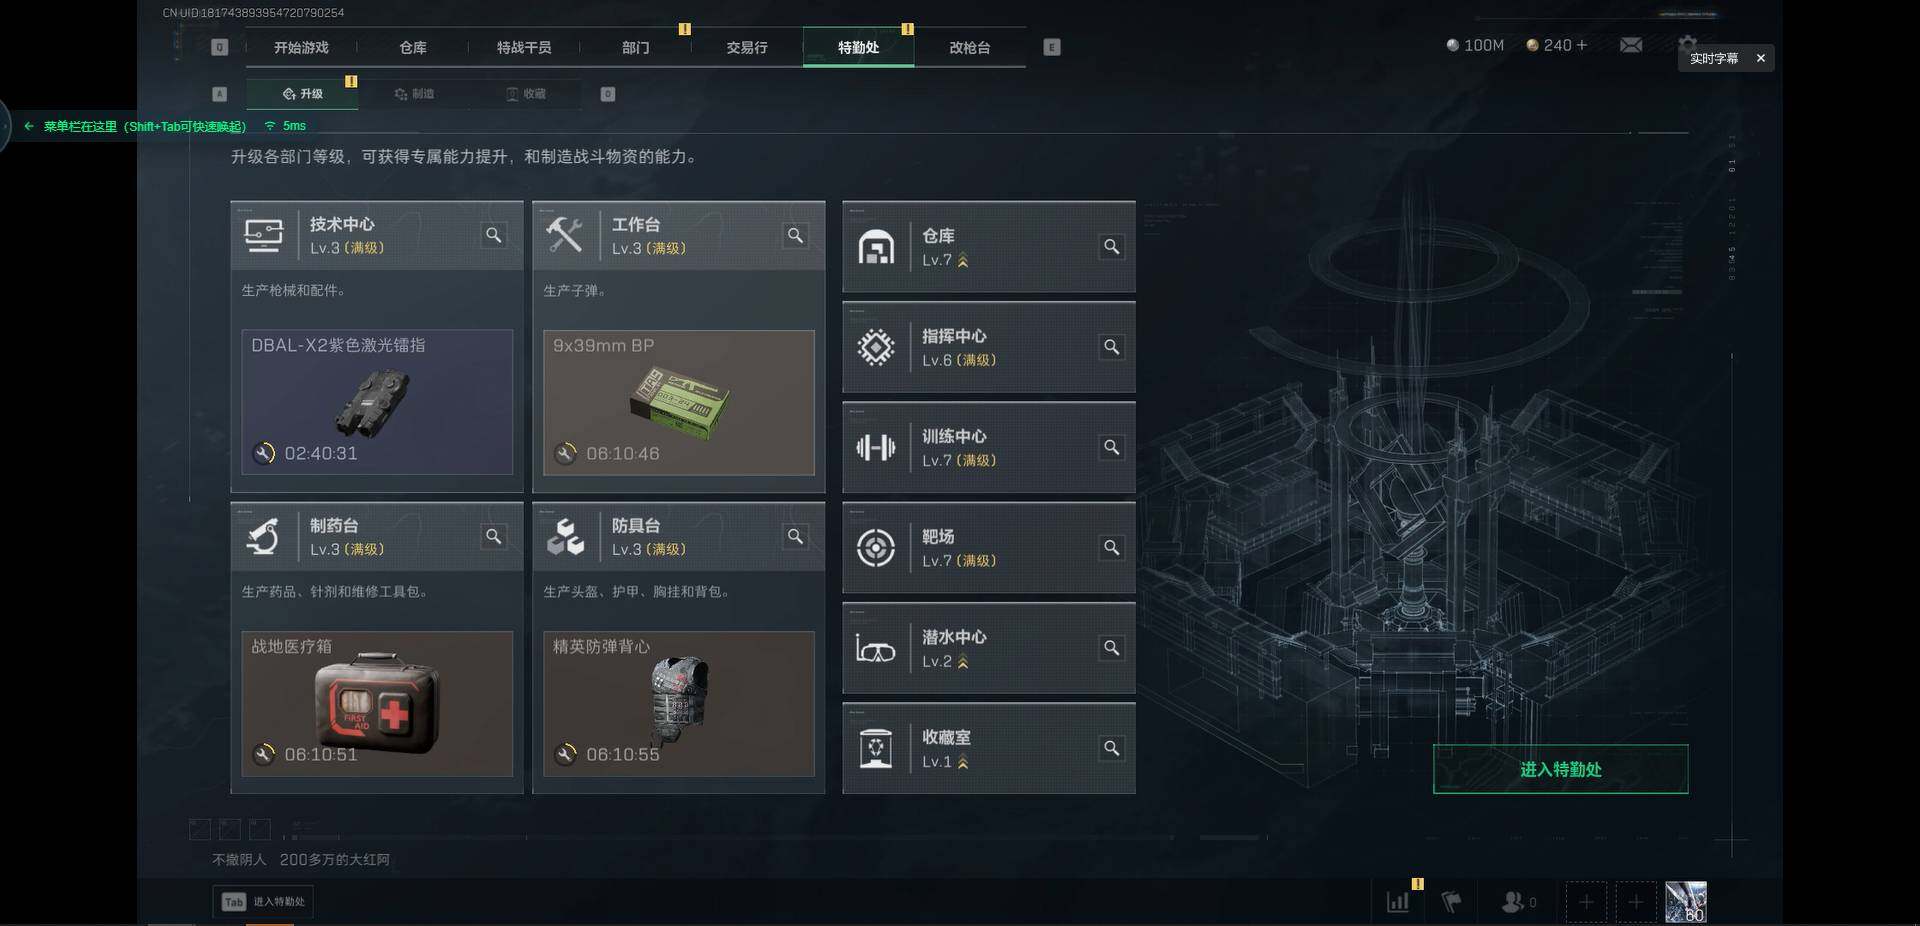The image size is (1920, 926).
Task: Switch to the 交易行 tab
Action: (747, 47)
